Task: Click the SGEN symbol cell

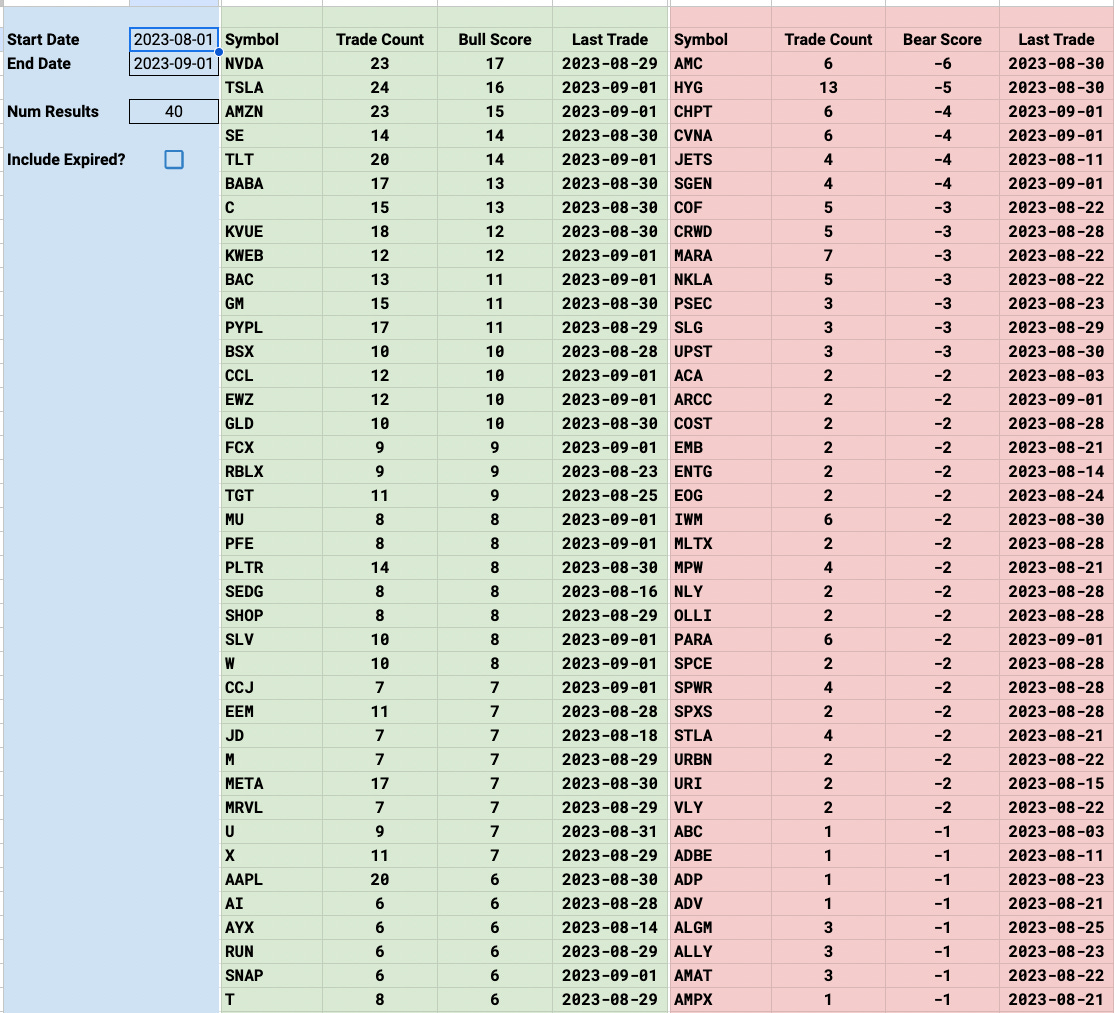Action: (720, 183)
